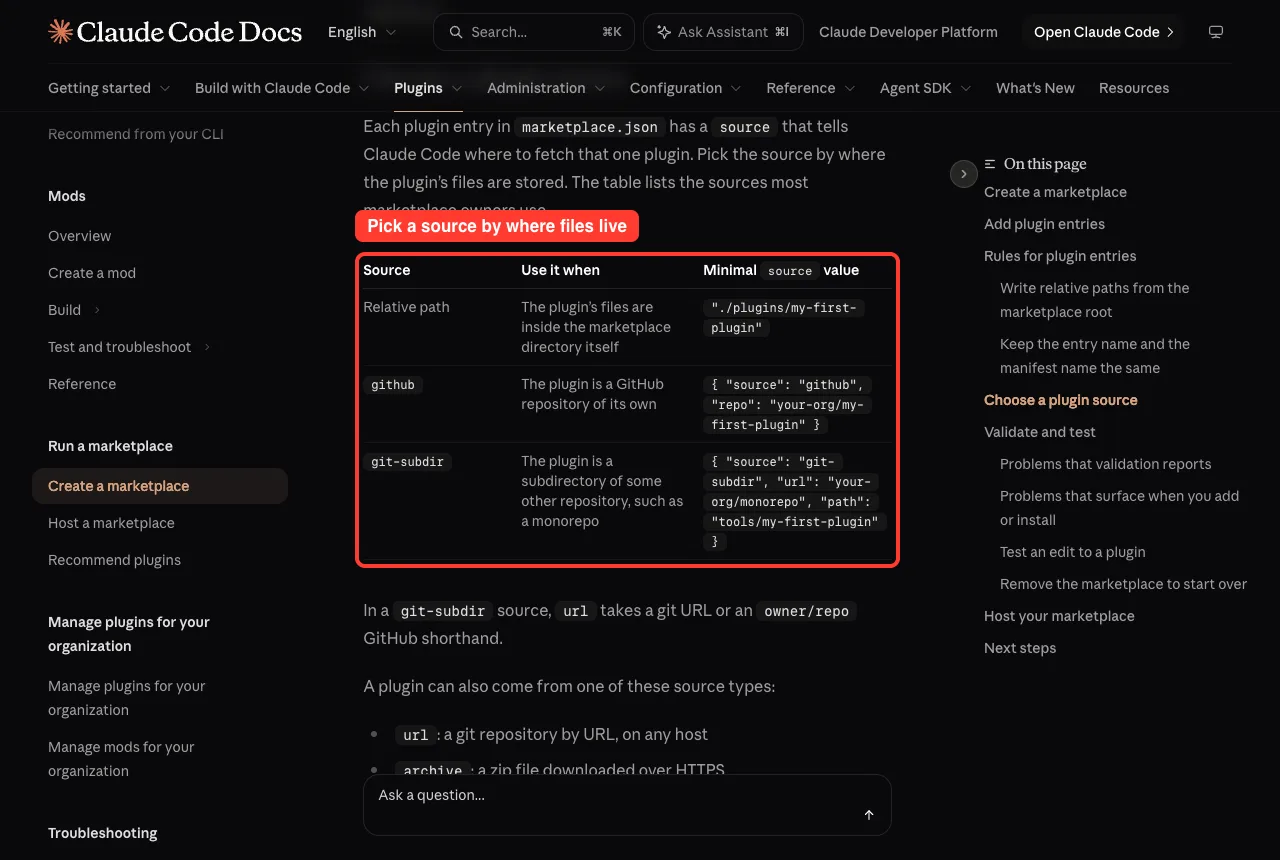The height and width of the screenshot is (860, 1280).
Task: Jump to Add plugin entries section
Action: 1044,224
